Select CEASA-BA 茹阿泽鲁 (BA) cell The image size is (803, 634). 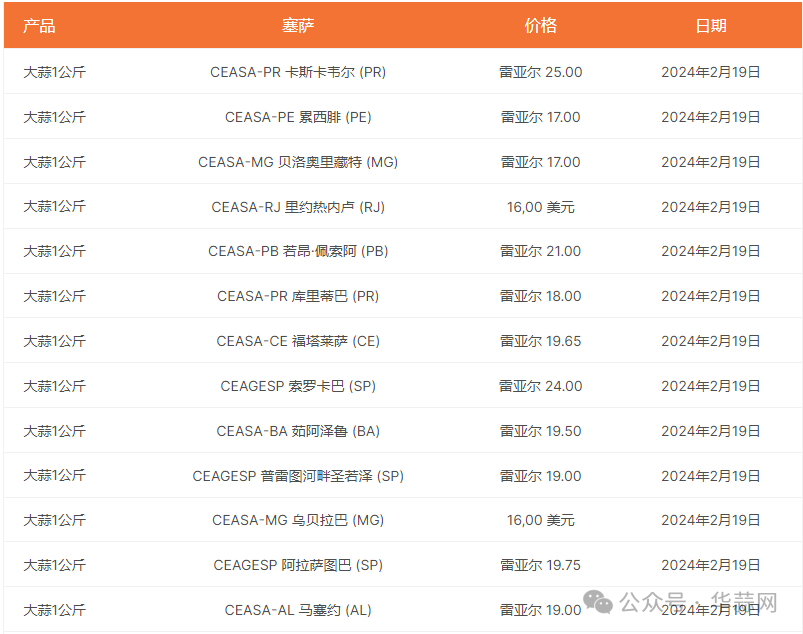click(298, 431)
